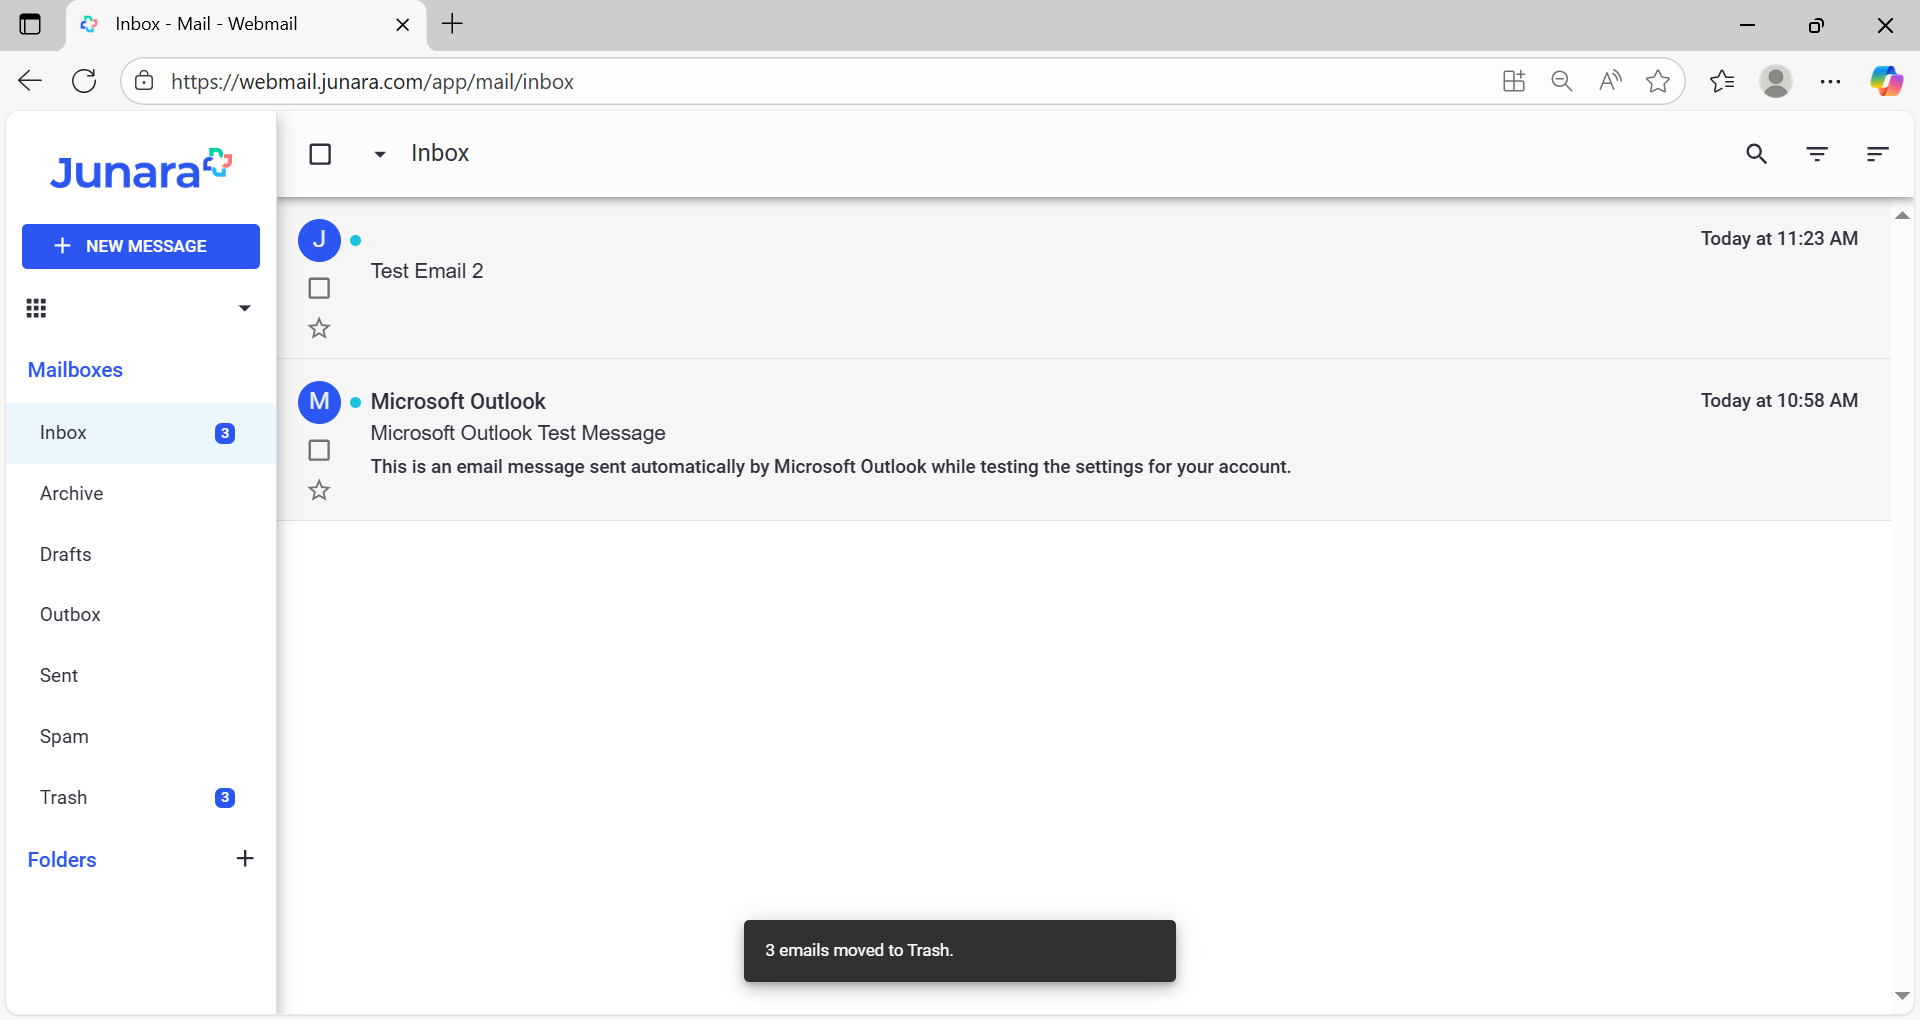This screenshot has width=1920, height=1020.
Task: Click the 'Microsoft Outlook' sender name
Action: point(458,401)
